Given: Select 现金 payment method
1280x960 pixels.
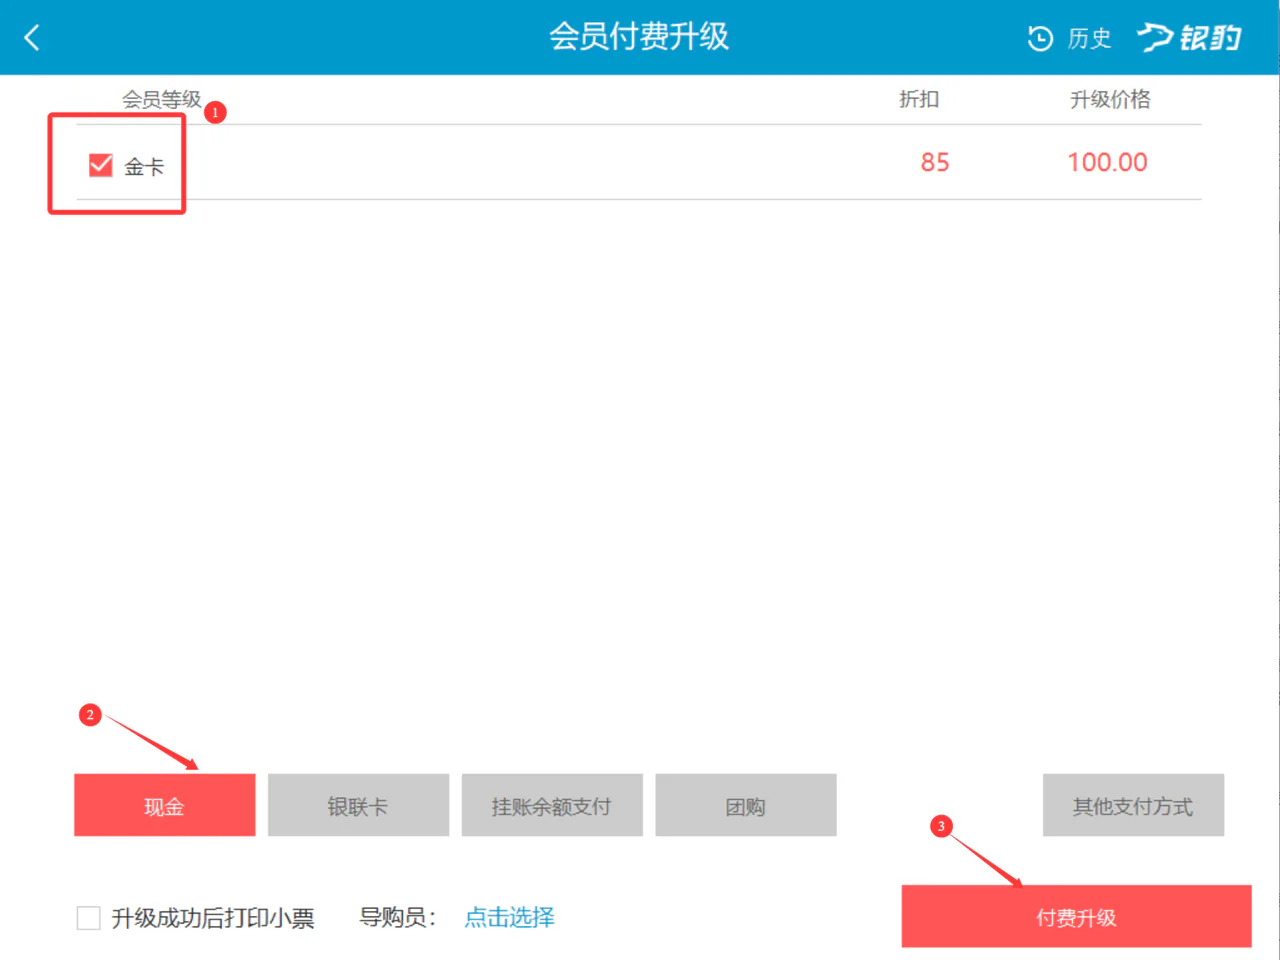Looking at the screenshot, I should [x=165, y=805].
